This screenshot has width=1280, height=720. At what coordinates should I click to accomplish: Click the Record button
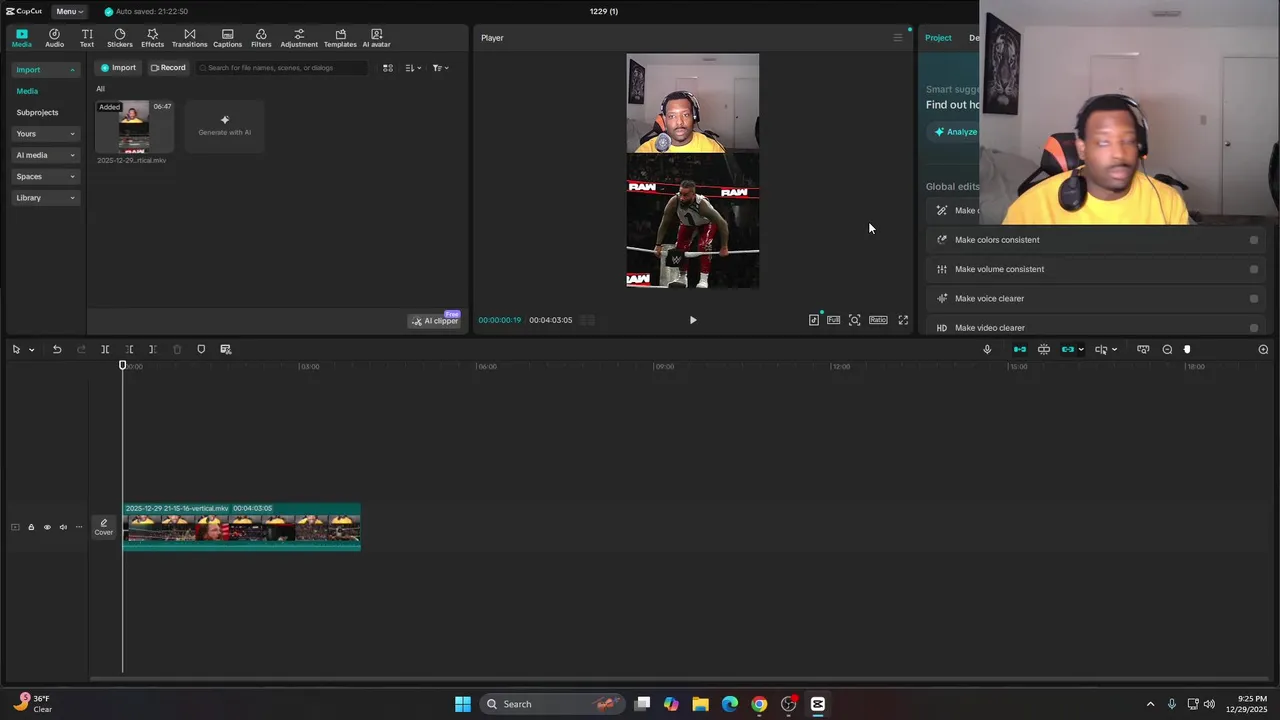tap(168, 68)
